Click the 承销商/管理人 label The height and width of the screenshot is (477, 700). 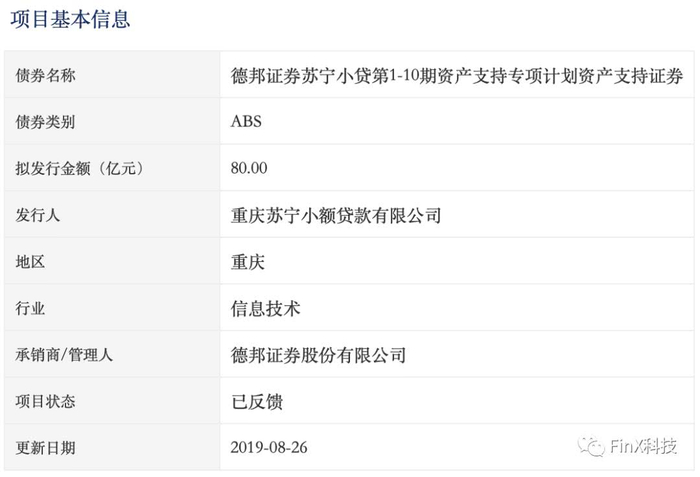point(64,355)
